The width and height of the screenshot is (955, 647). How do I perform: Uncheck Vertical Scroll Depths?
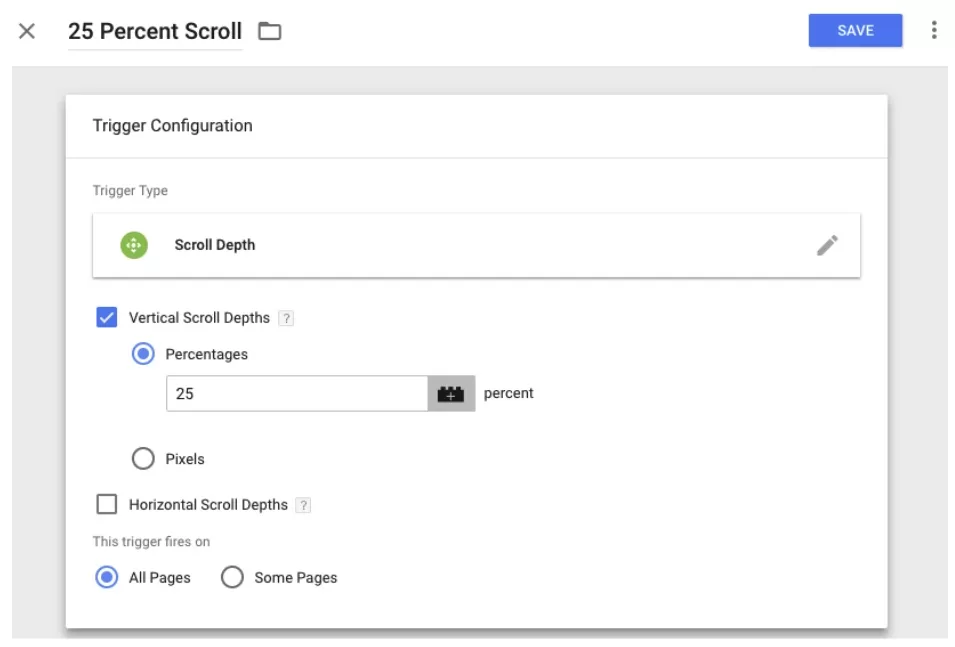[107, 317]
